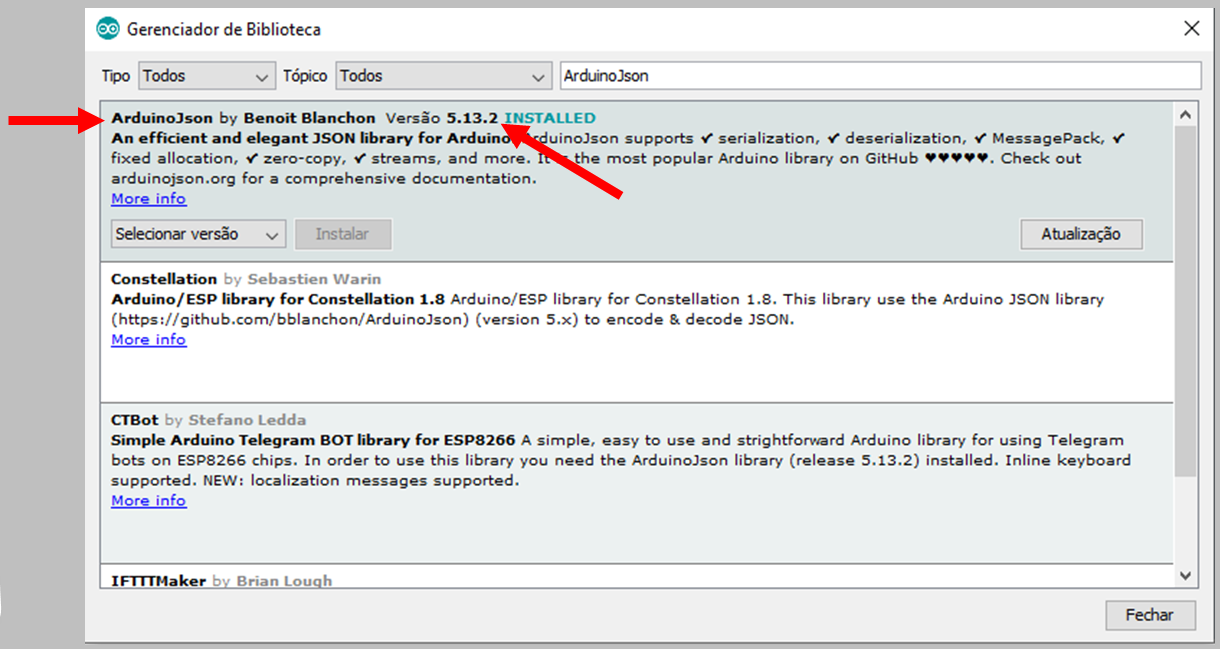Open Selecionar versão dropdown for ArduinoJson
The width and height of the screenshot is (1220, 649).
pyautogui.click(x=198, y=234)
